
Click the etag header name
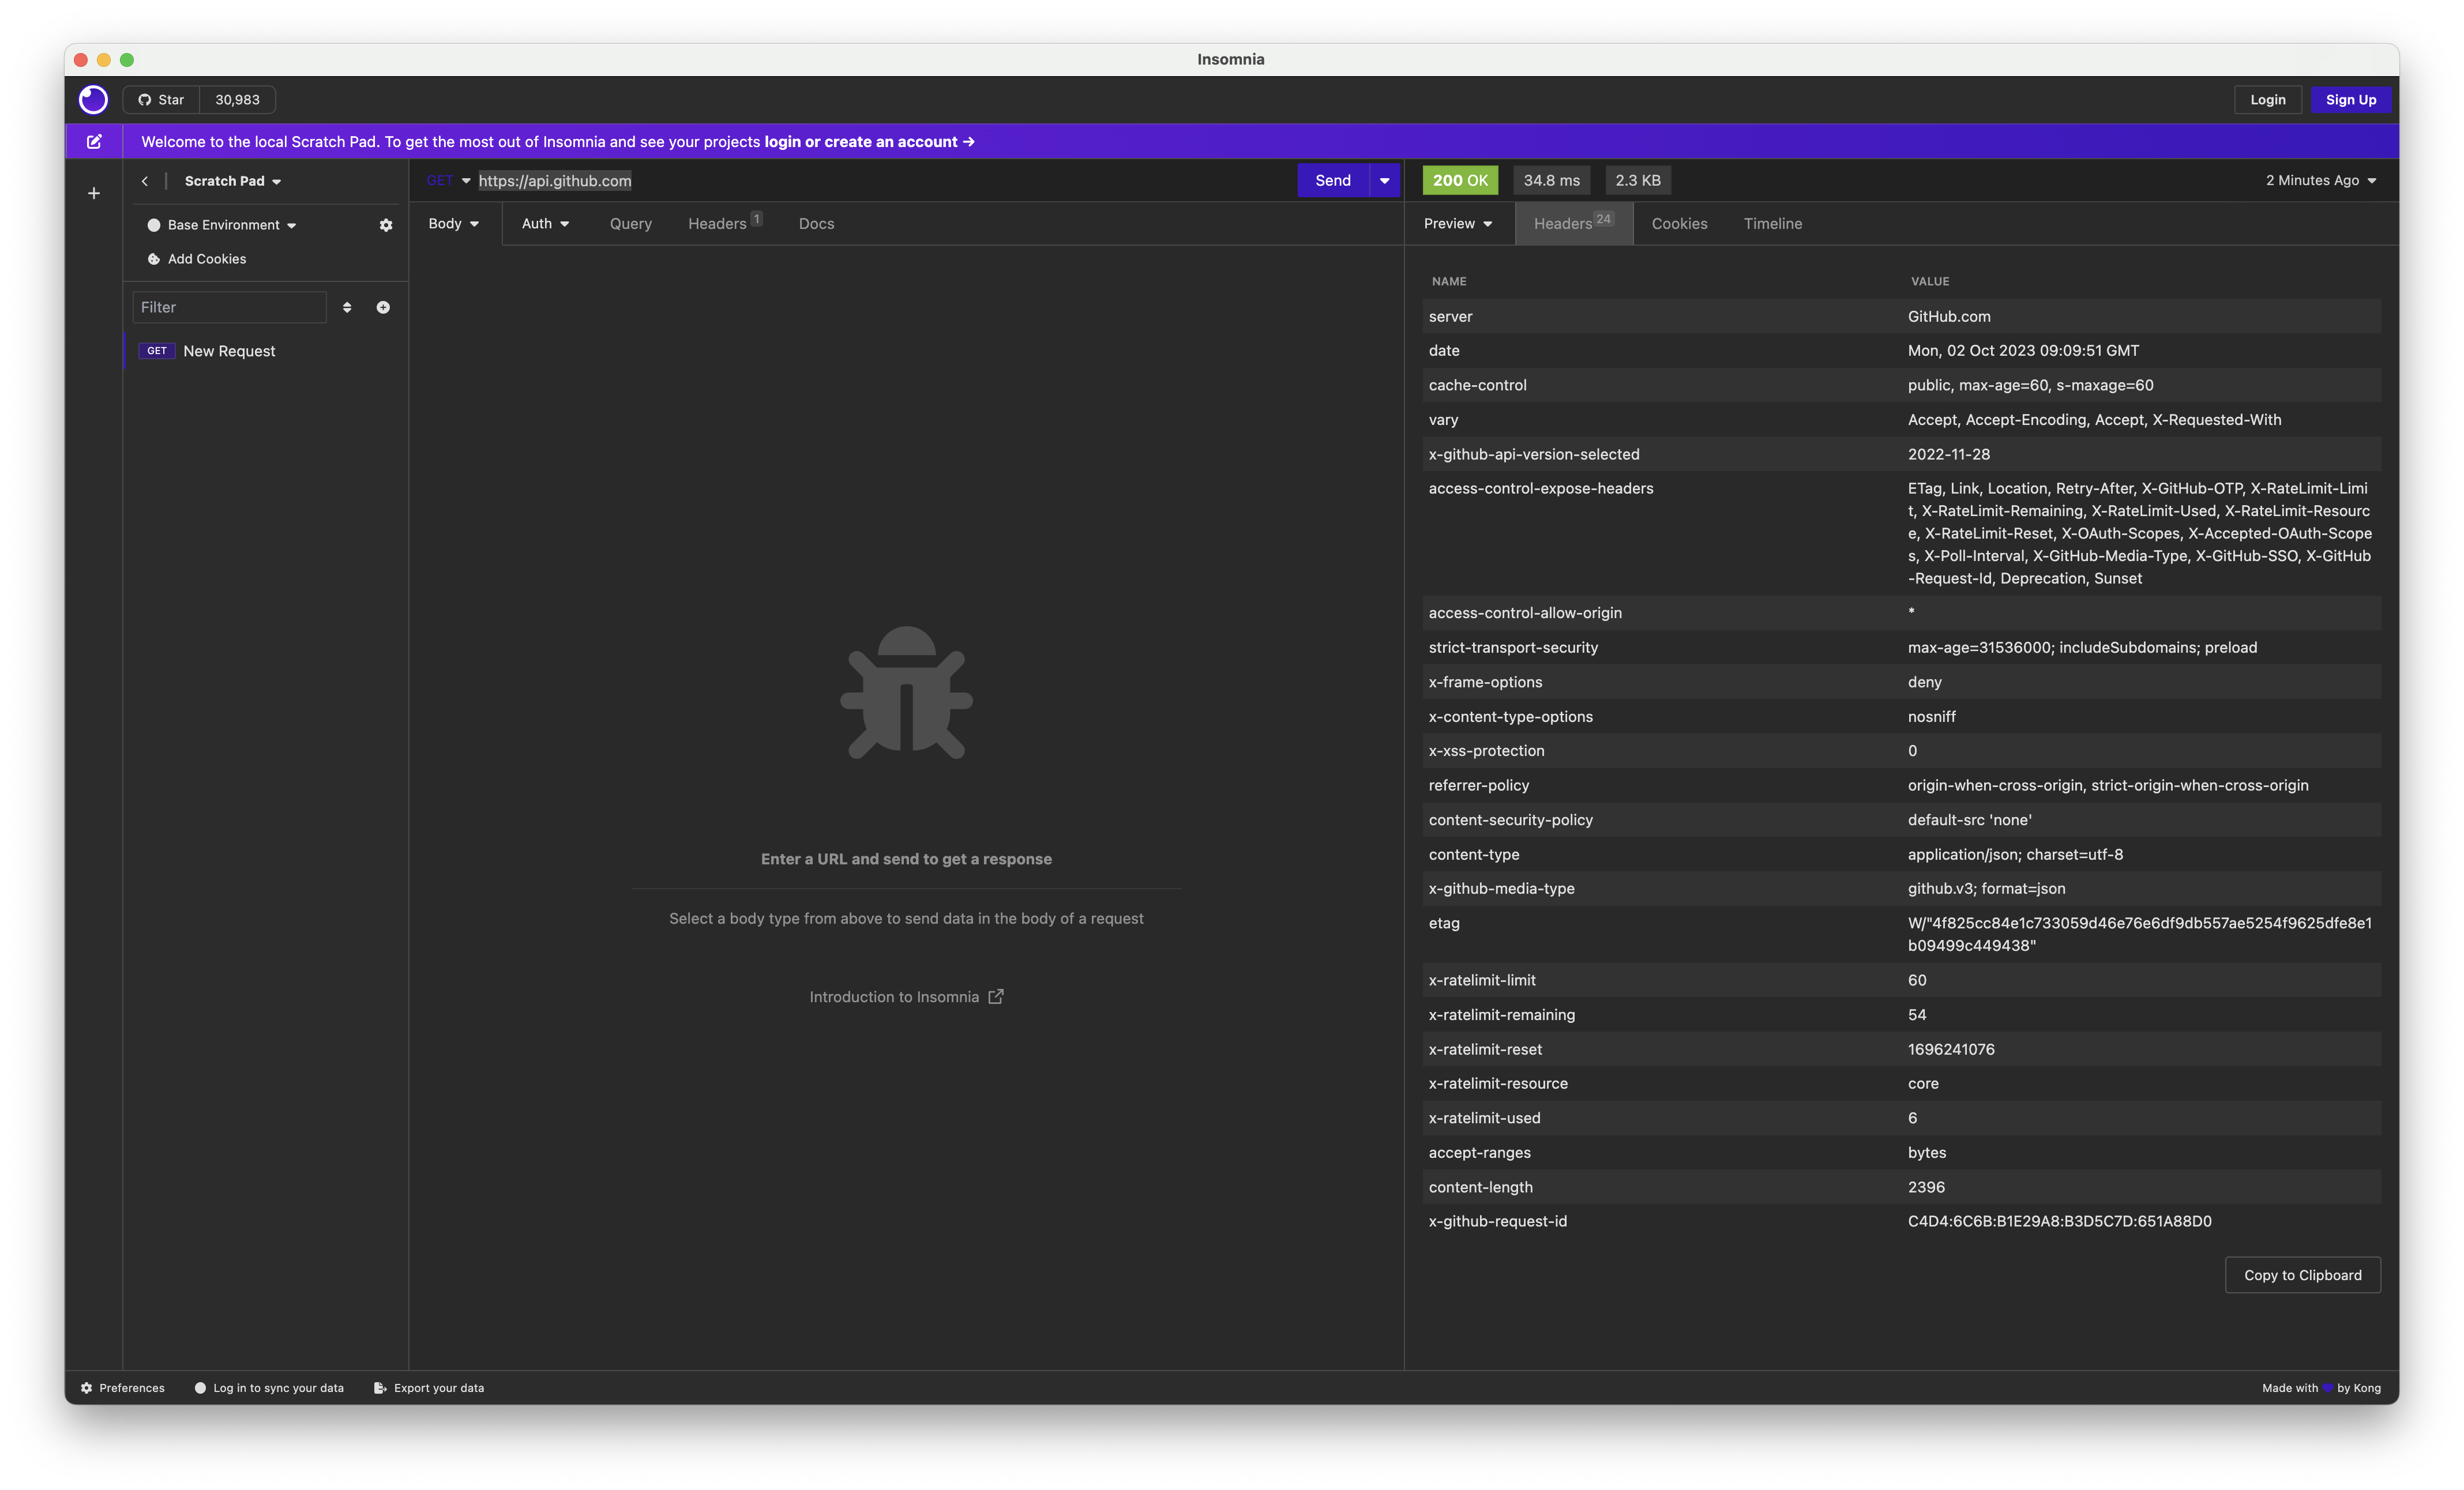pyautogui.click(x=1444, y=923)
